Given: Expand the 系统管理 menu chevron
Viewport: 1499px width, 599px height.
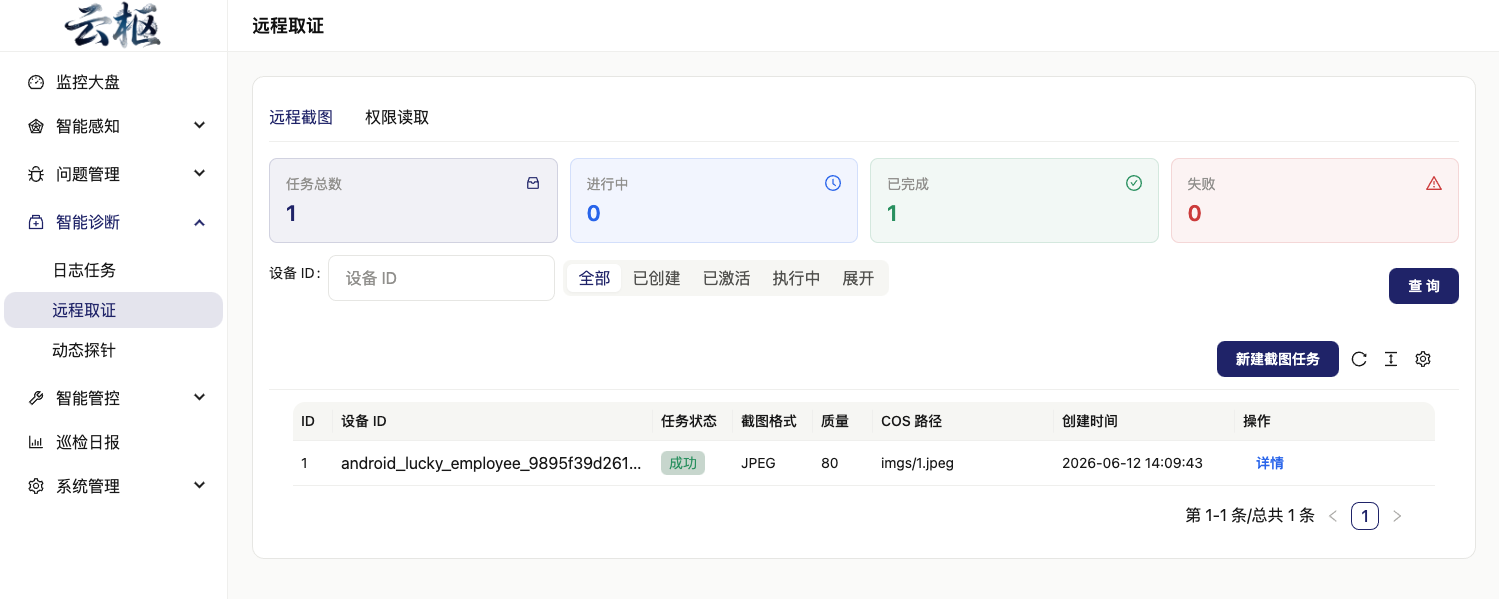Looking at the screenshot, I should [x=200, y=485].
